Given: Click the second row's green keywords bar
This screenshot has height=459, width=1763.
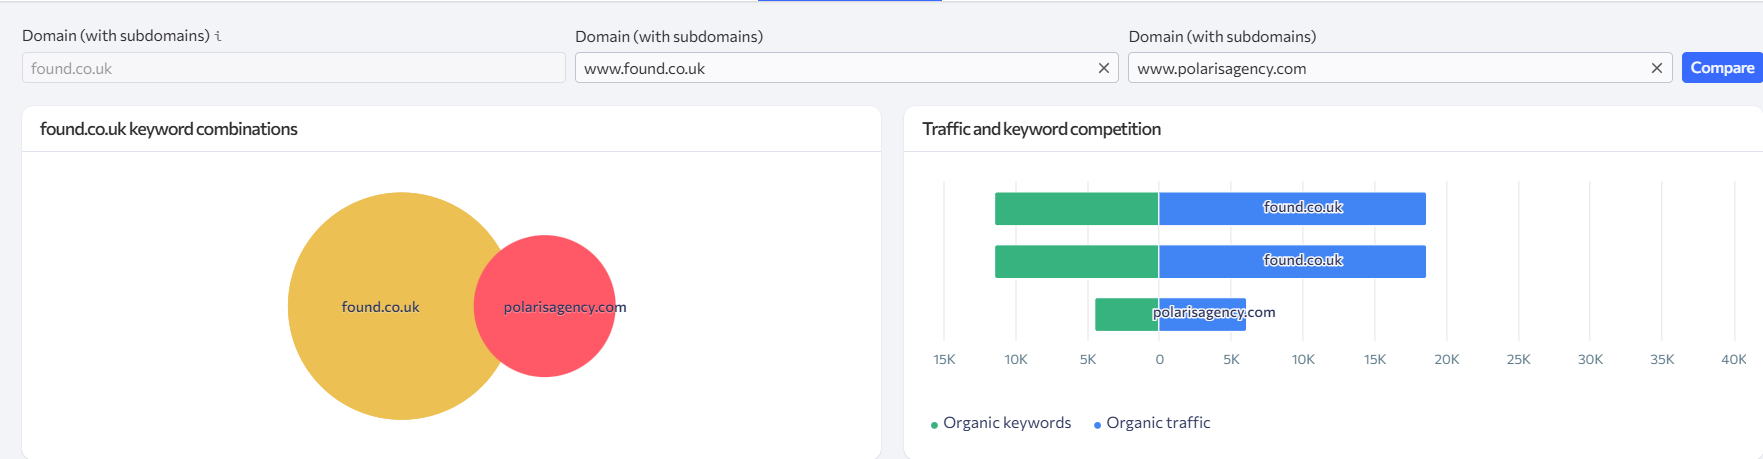Looking at the screenshot, I should (x=1076, y=261).
